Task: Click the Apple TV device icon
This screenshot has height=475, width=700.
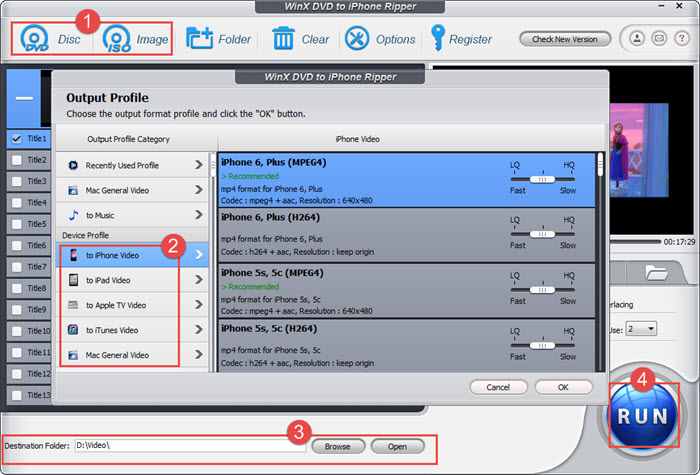Action: [73, 305]
